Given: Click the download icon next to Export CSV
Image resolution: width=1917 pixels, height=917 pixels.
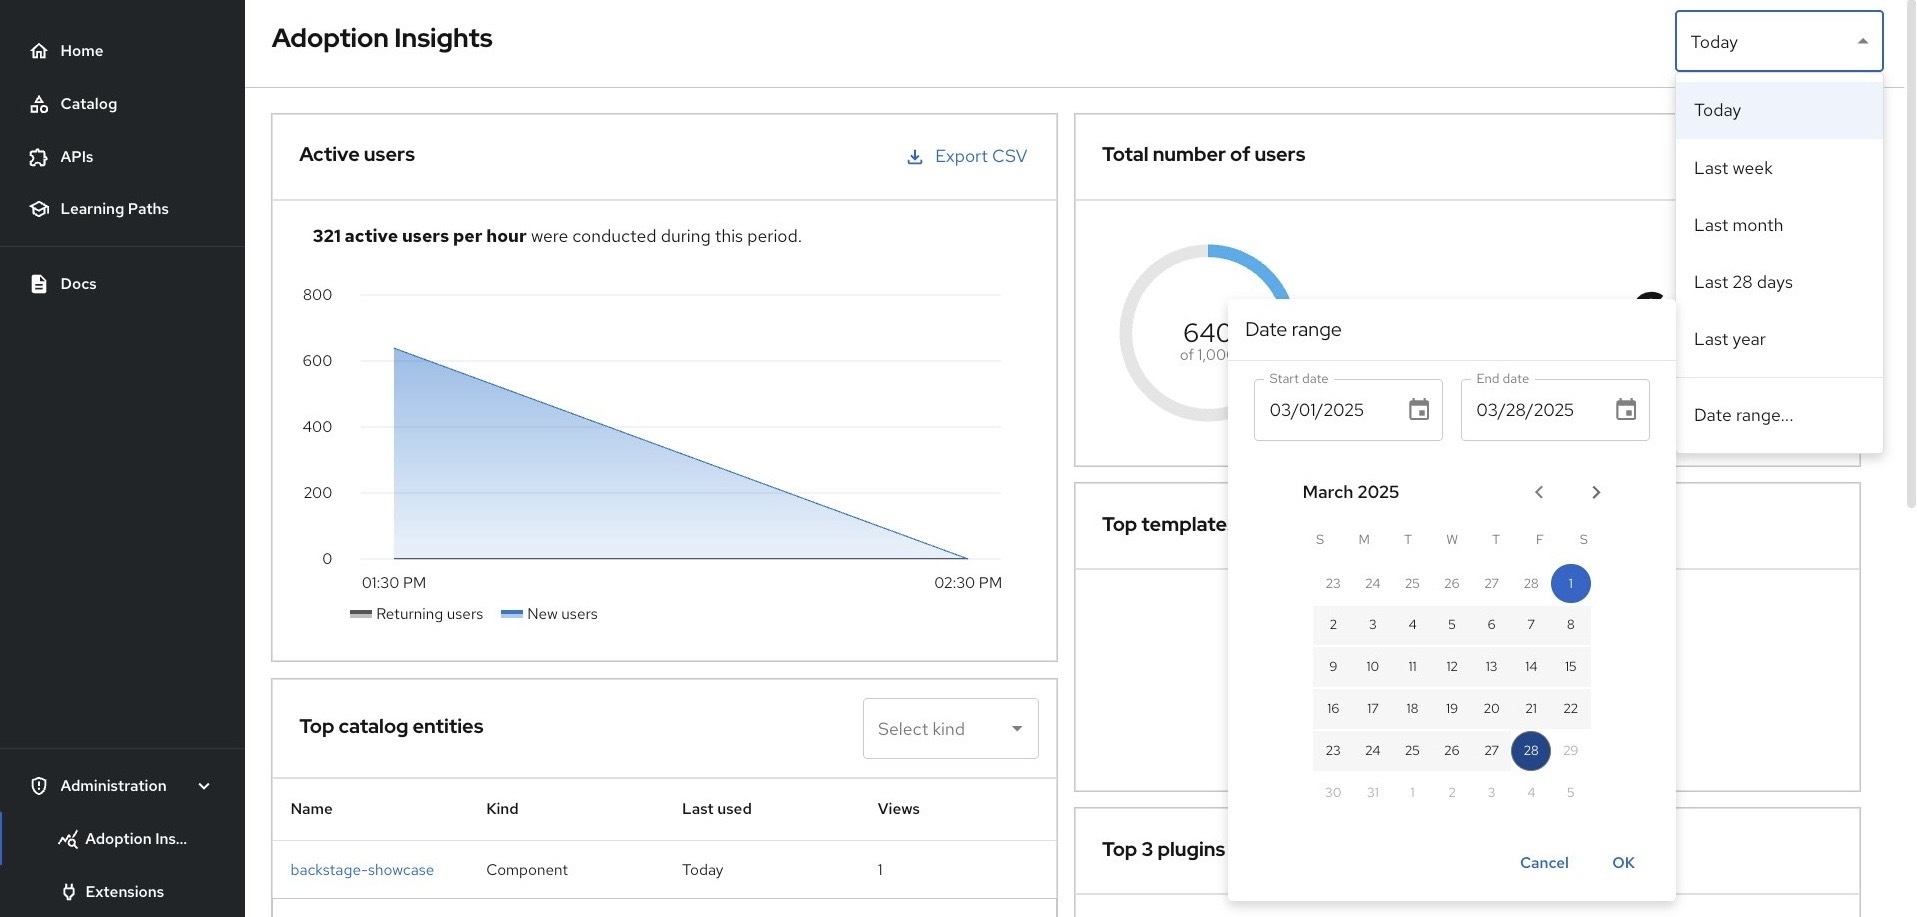Looking at the screenshot, I should [x=913, y=156].
